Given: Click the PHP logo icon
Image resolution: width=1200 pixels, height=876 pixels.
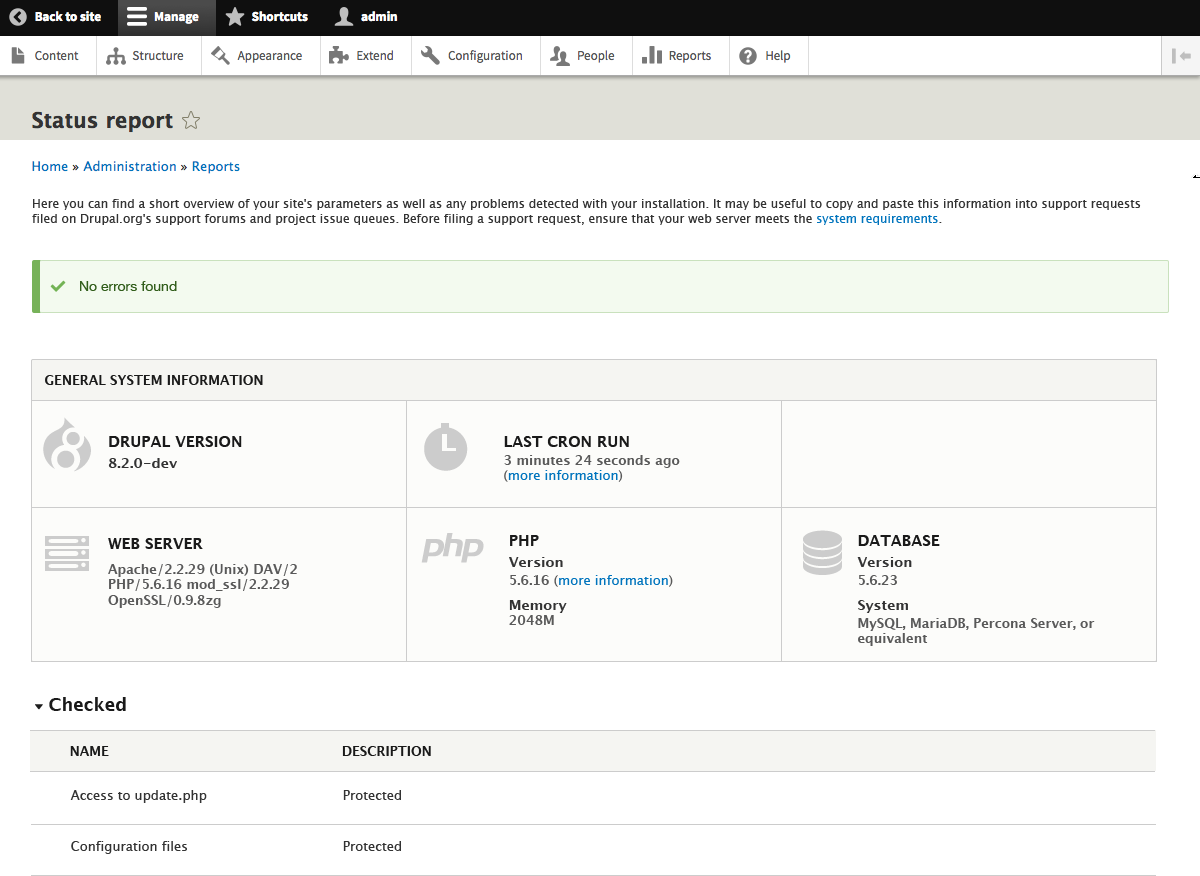Looking at the screenshot, I should point(452,548).
